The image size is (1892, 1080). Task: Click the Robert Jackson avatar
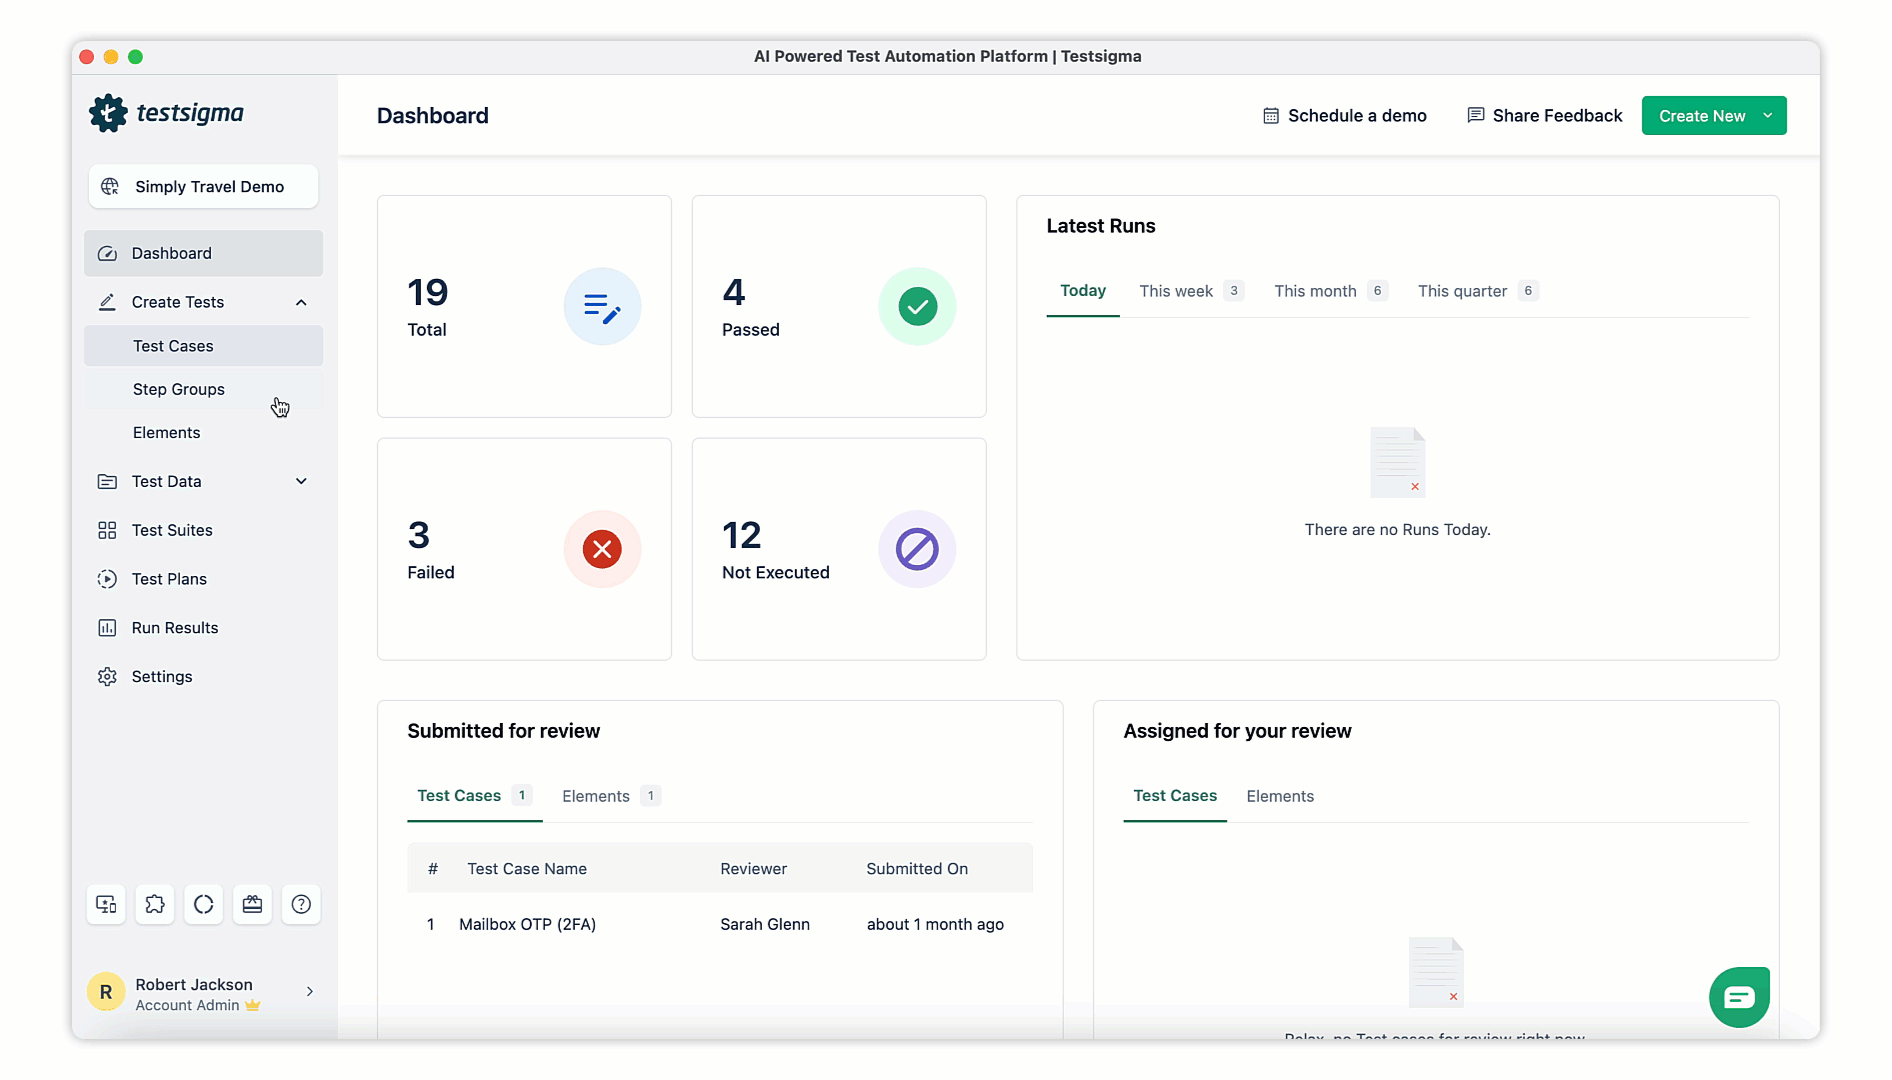pyautogui.click(x=106, y=992)
